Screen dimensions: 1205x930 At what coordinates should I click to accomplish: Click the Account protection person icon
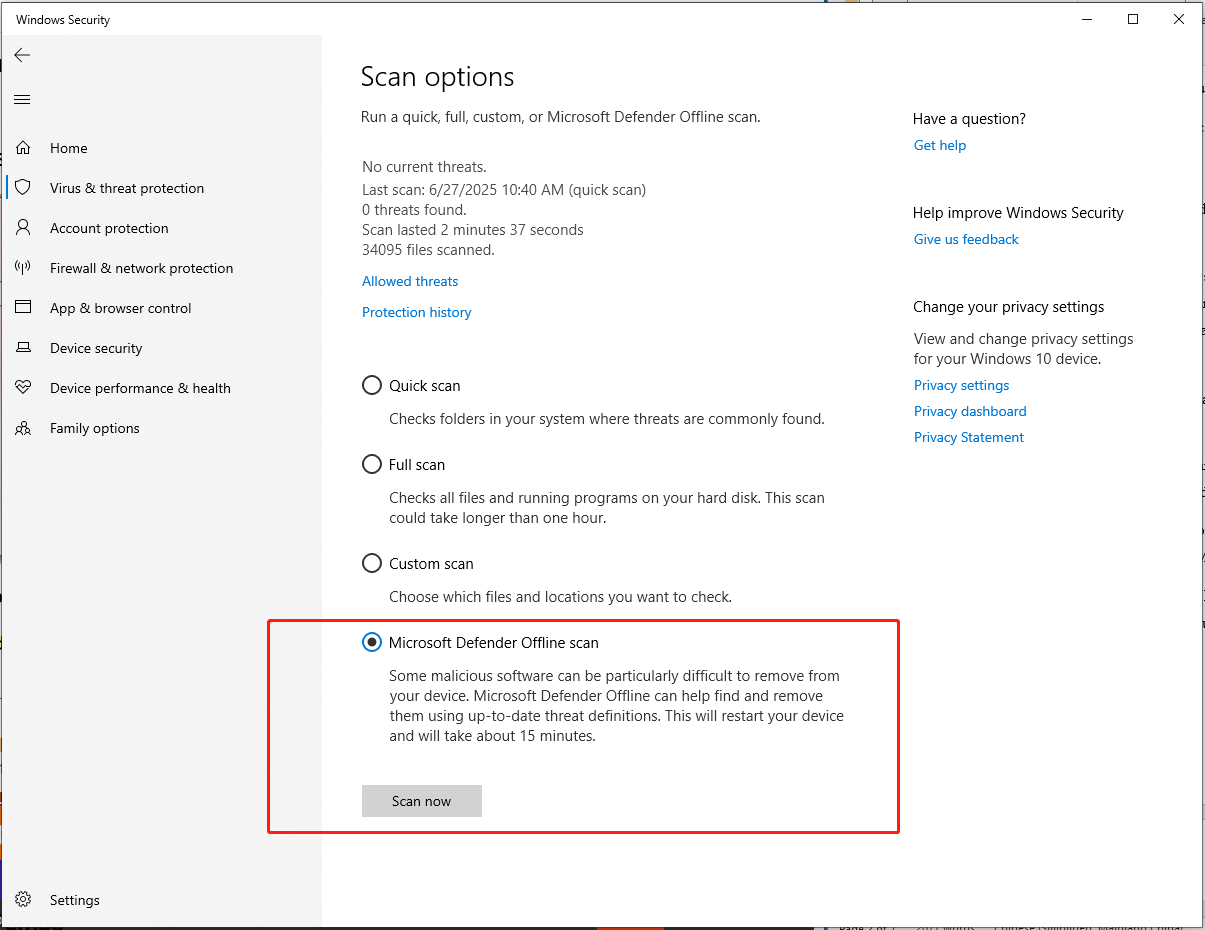(x=23, y=228)
